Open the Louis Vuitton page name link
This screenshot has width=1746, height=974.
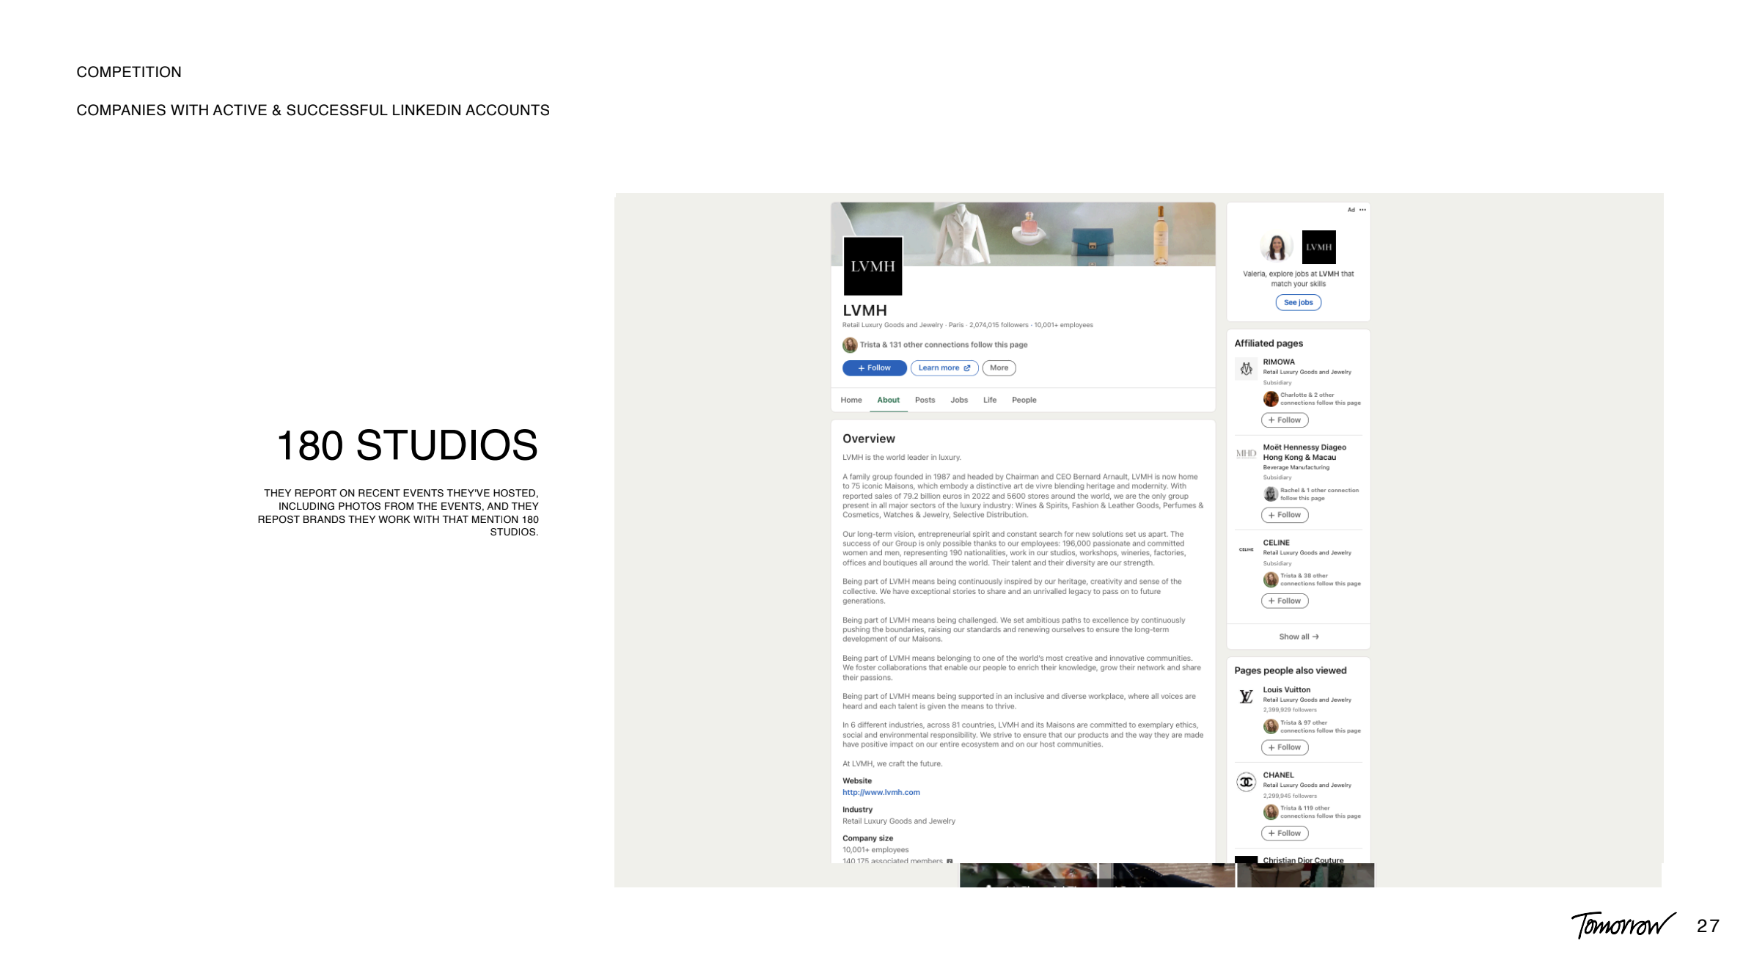pyautogui.click(x=1286, y=690)
